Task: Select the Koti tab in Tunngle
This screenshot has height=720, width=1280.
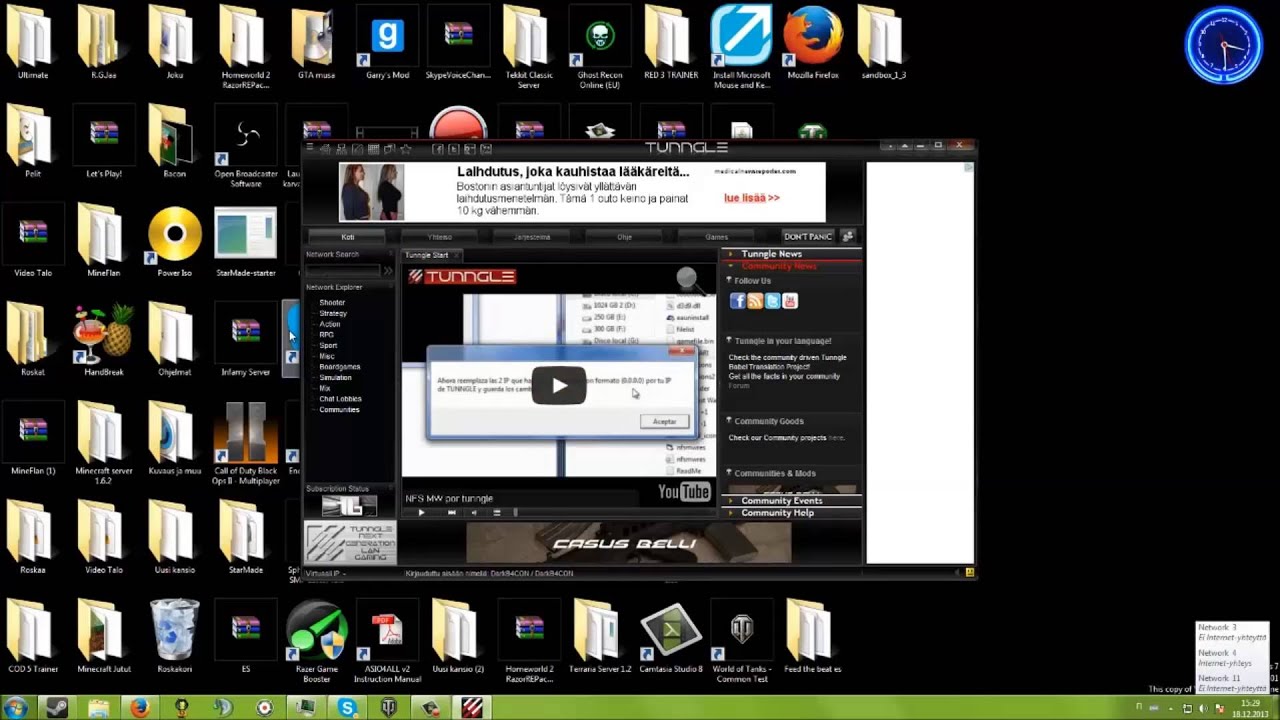Action: coord(348,237)
